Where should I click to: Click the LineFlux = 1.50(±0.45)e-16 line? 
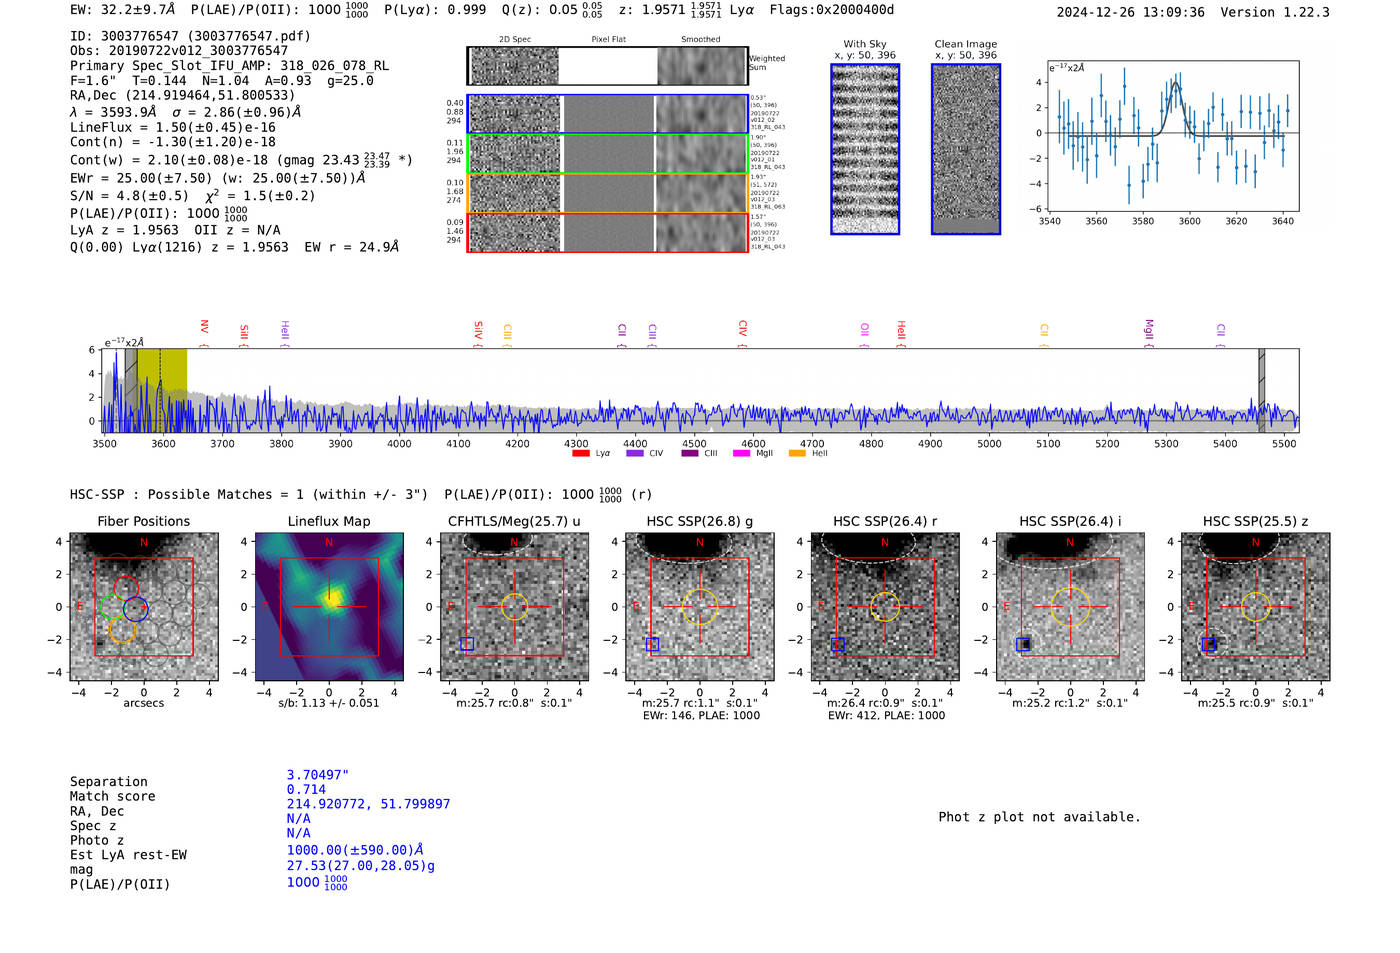coord(173,127)
